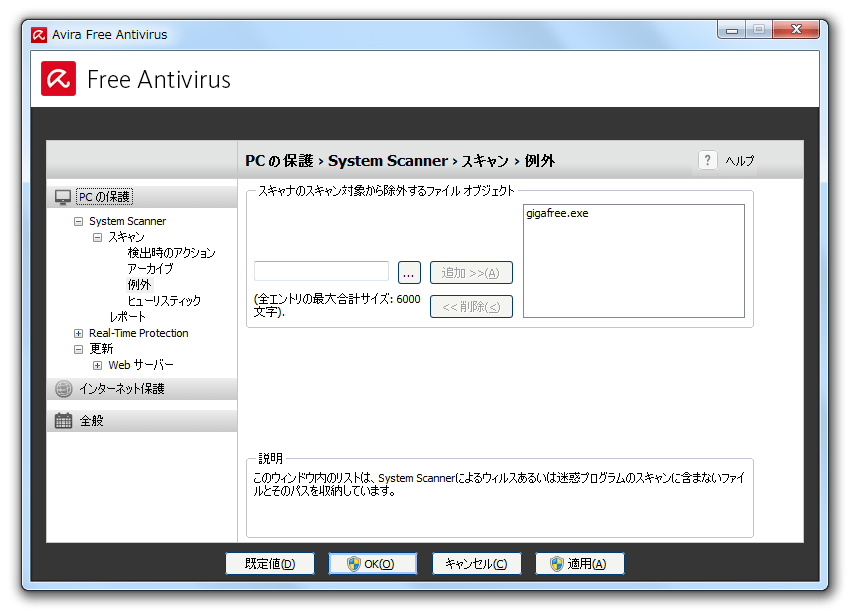This screenshot has width=849, height=612.
Task: Select 更新 in the tree
Action: (x=101, y=349)
